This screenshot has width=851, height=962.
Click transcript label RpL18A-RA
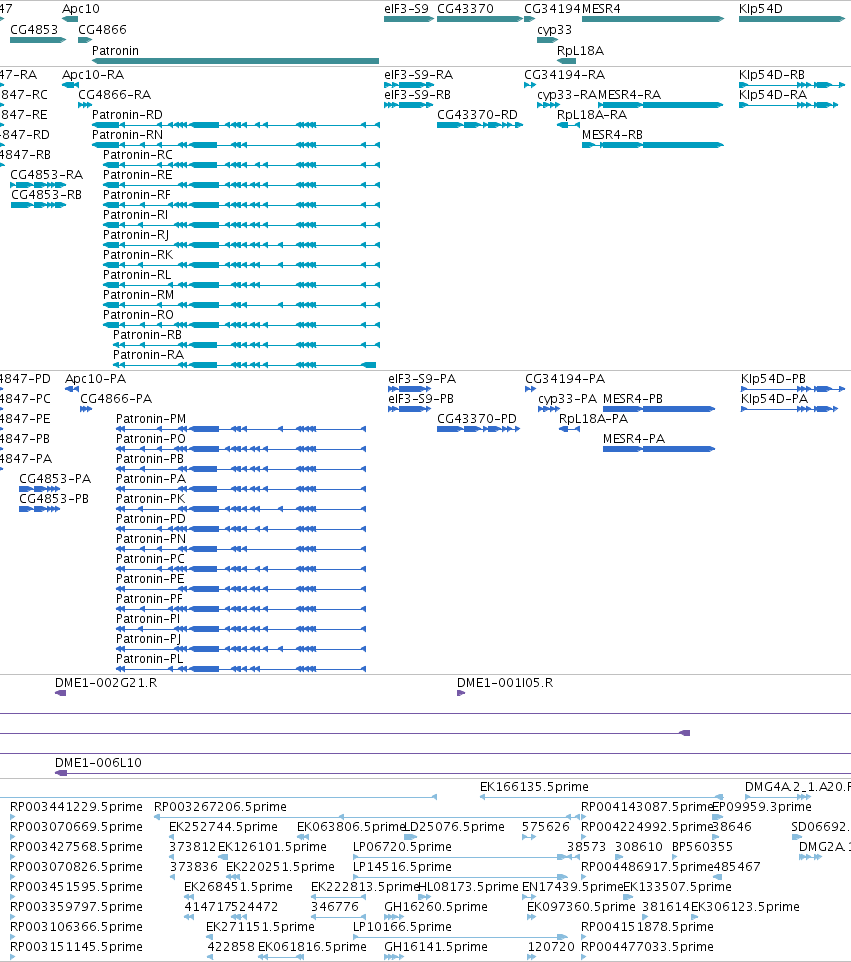pyautogui.click(x=591, y=115)
